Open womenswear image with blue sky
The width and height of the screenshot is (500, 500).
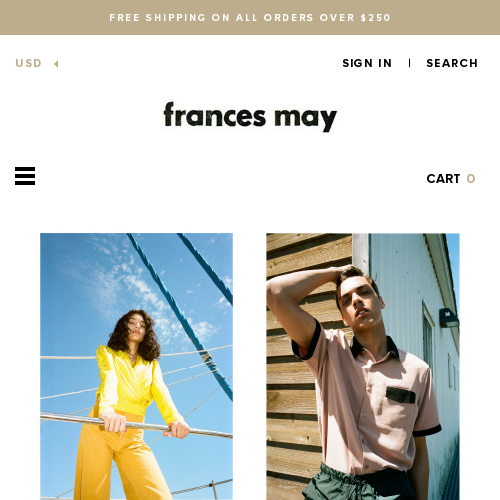coord(136,366)
